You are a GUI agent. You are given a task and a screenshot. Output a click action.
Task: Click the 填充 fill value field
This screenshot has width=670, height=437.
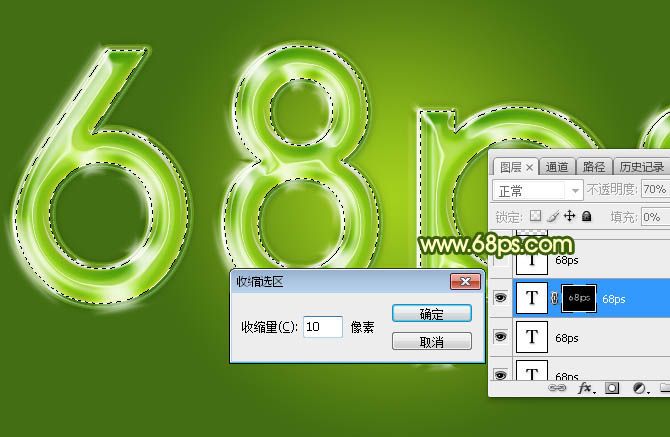(654, 216)
